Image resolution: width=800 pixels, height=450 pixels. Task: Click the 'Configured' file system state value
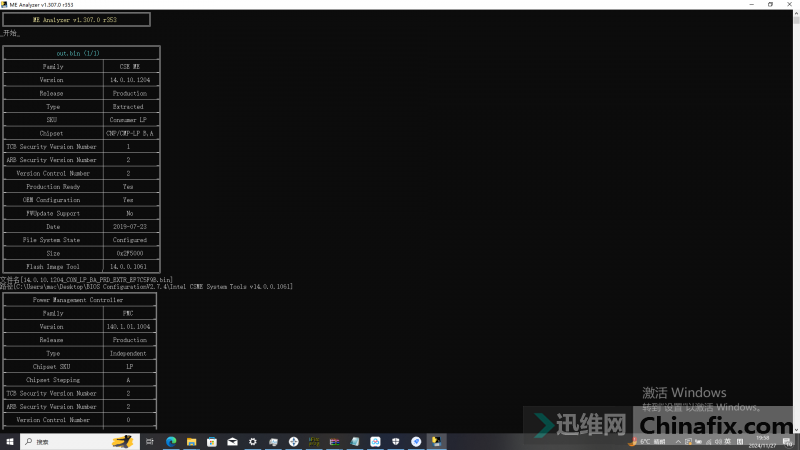coord(130,240)
